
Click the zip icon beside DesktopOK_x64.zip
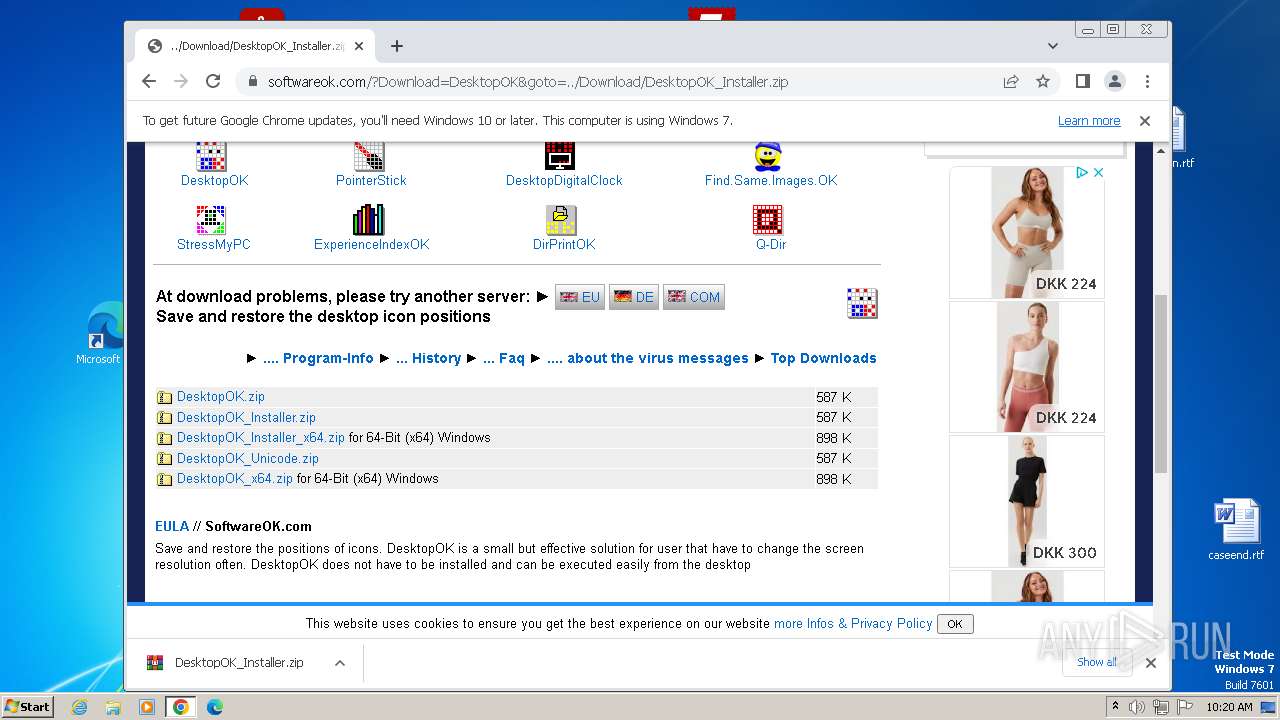(x=165, y=479)
